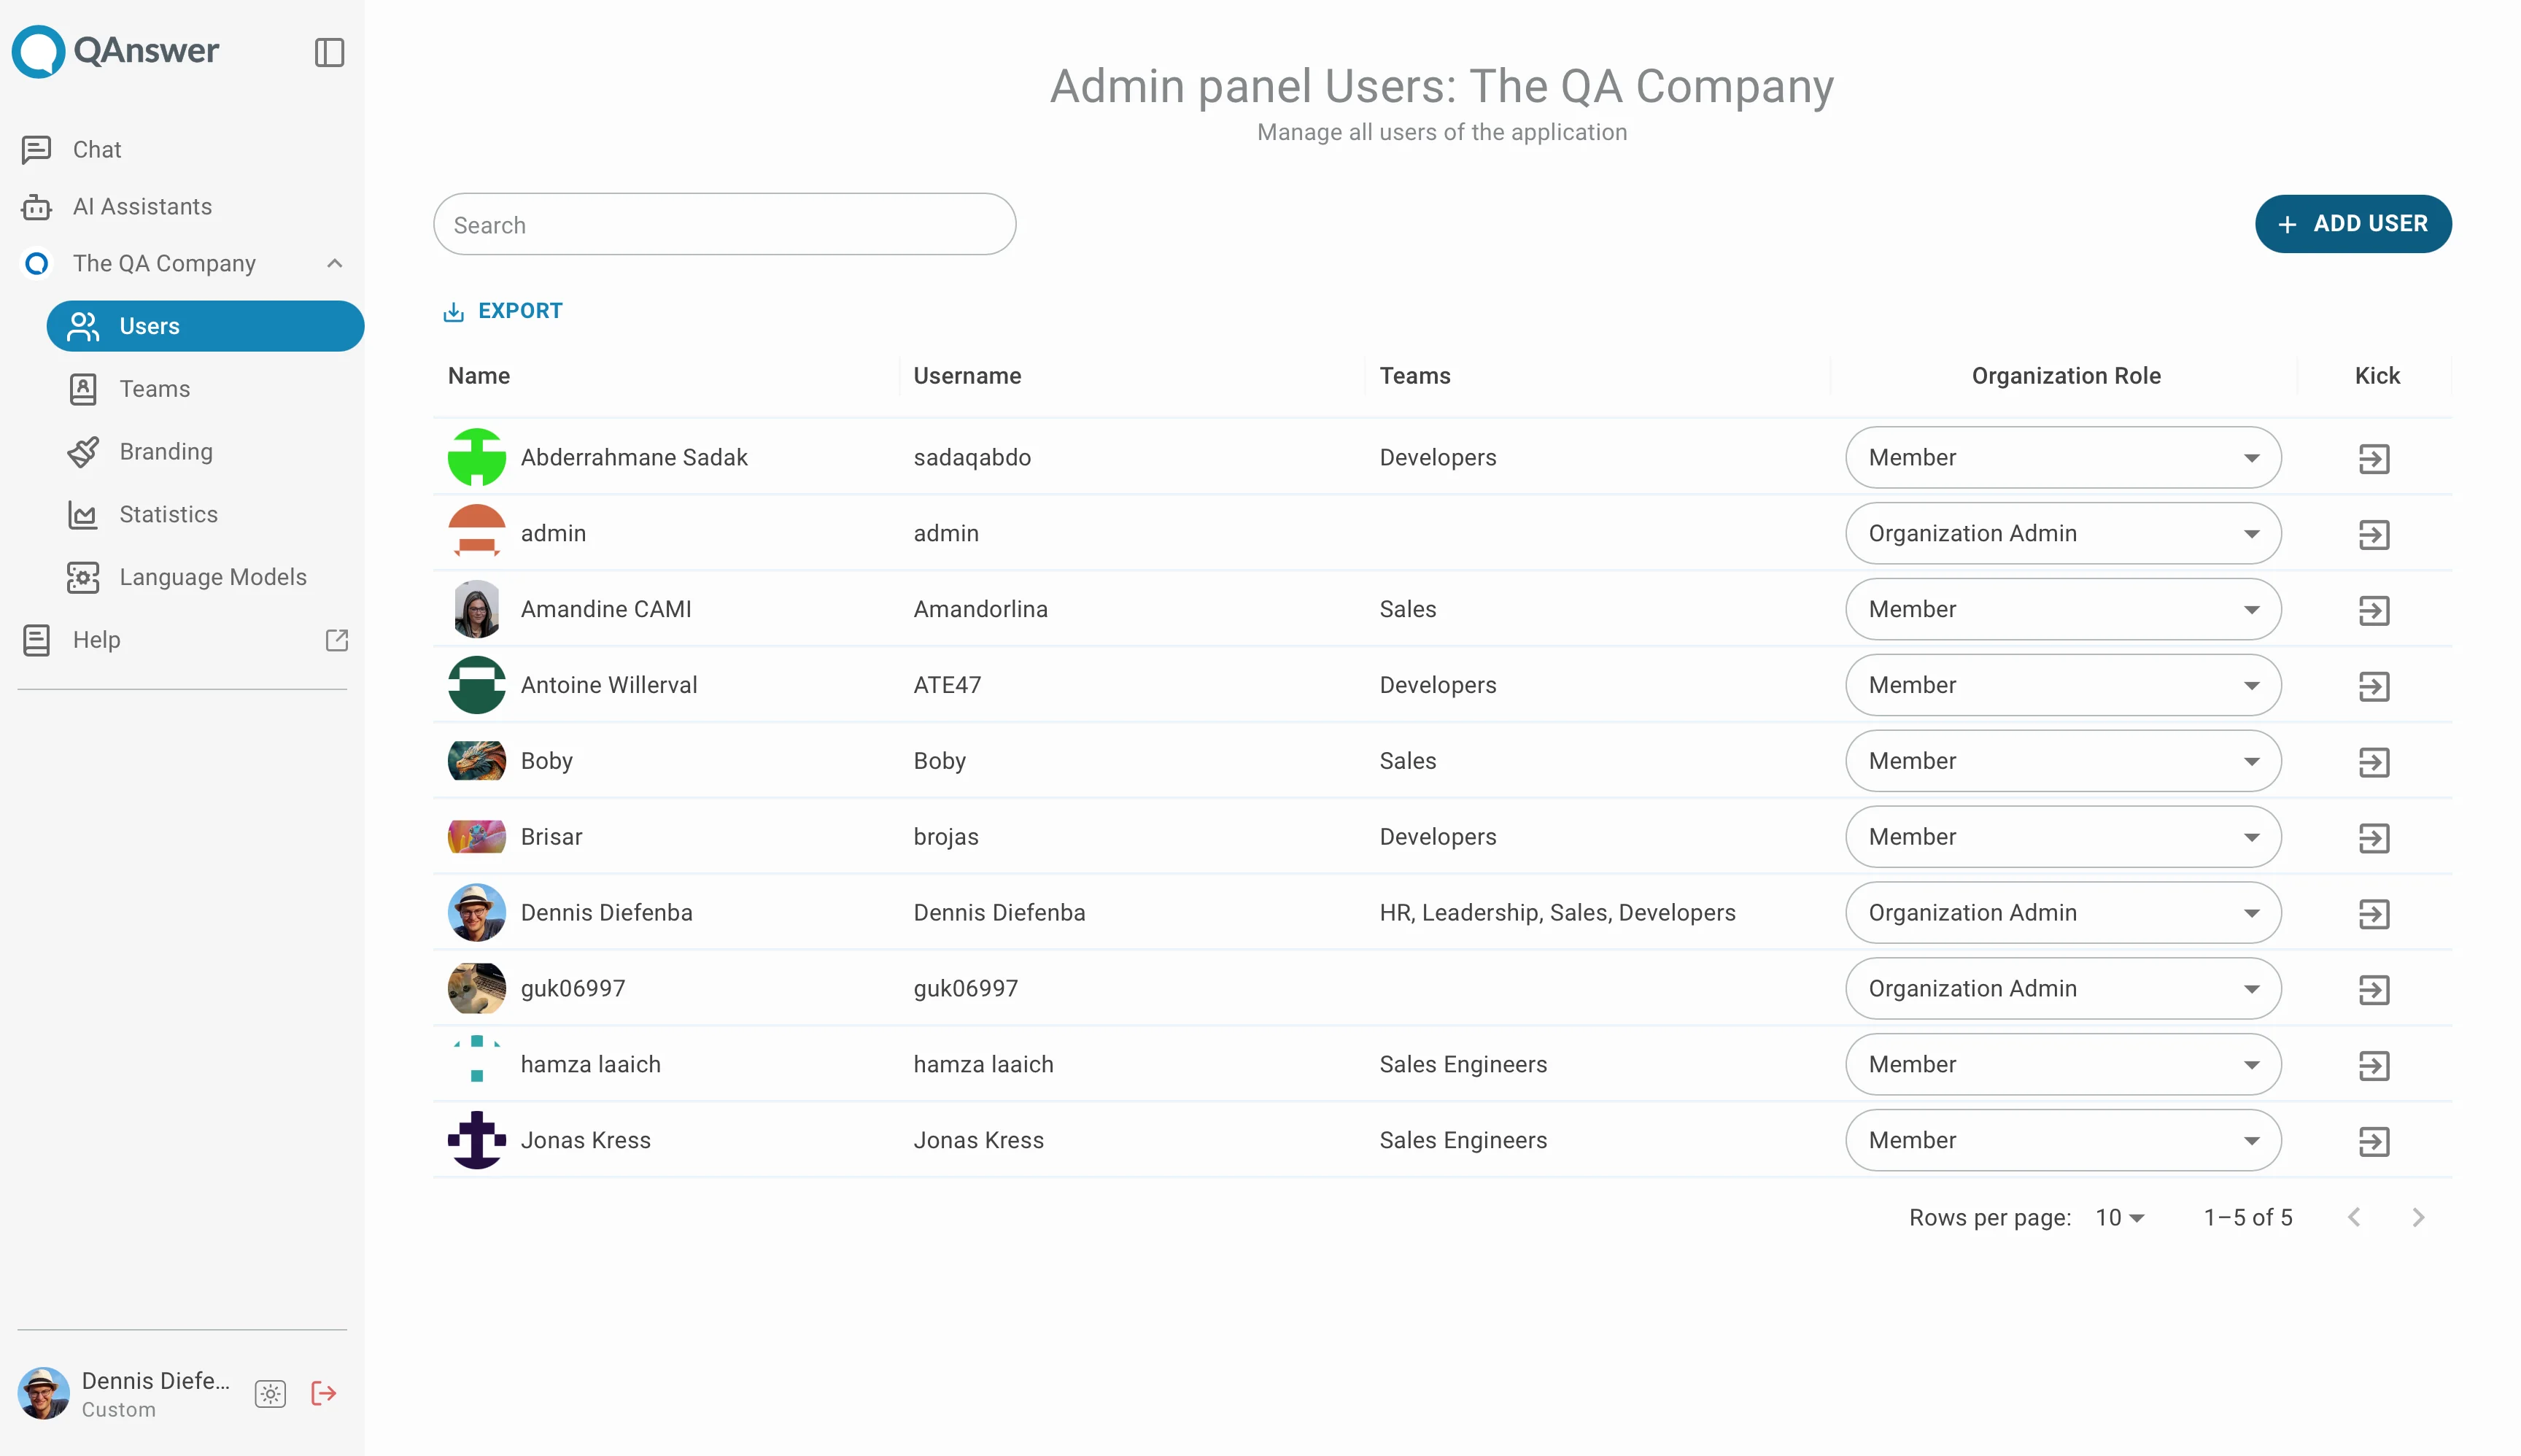Collapse The QA Company section chevron
Screen dimensions: 2521x1456
(x=334, y=263)
